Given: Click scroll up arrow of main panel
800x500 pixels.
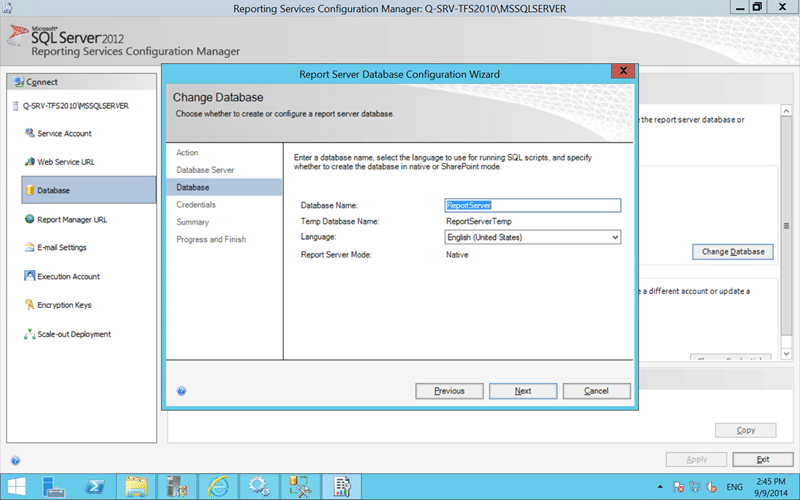Looking at the screenshot, I should (786, 111).
